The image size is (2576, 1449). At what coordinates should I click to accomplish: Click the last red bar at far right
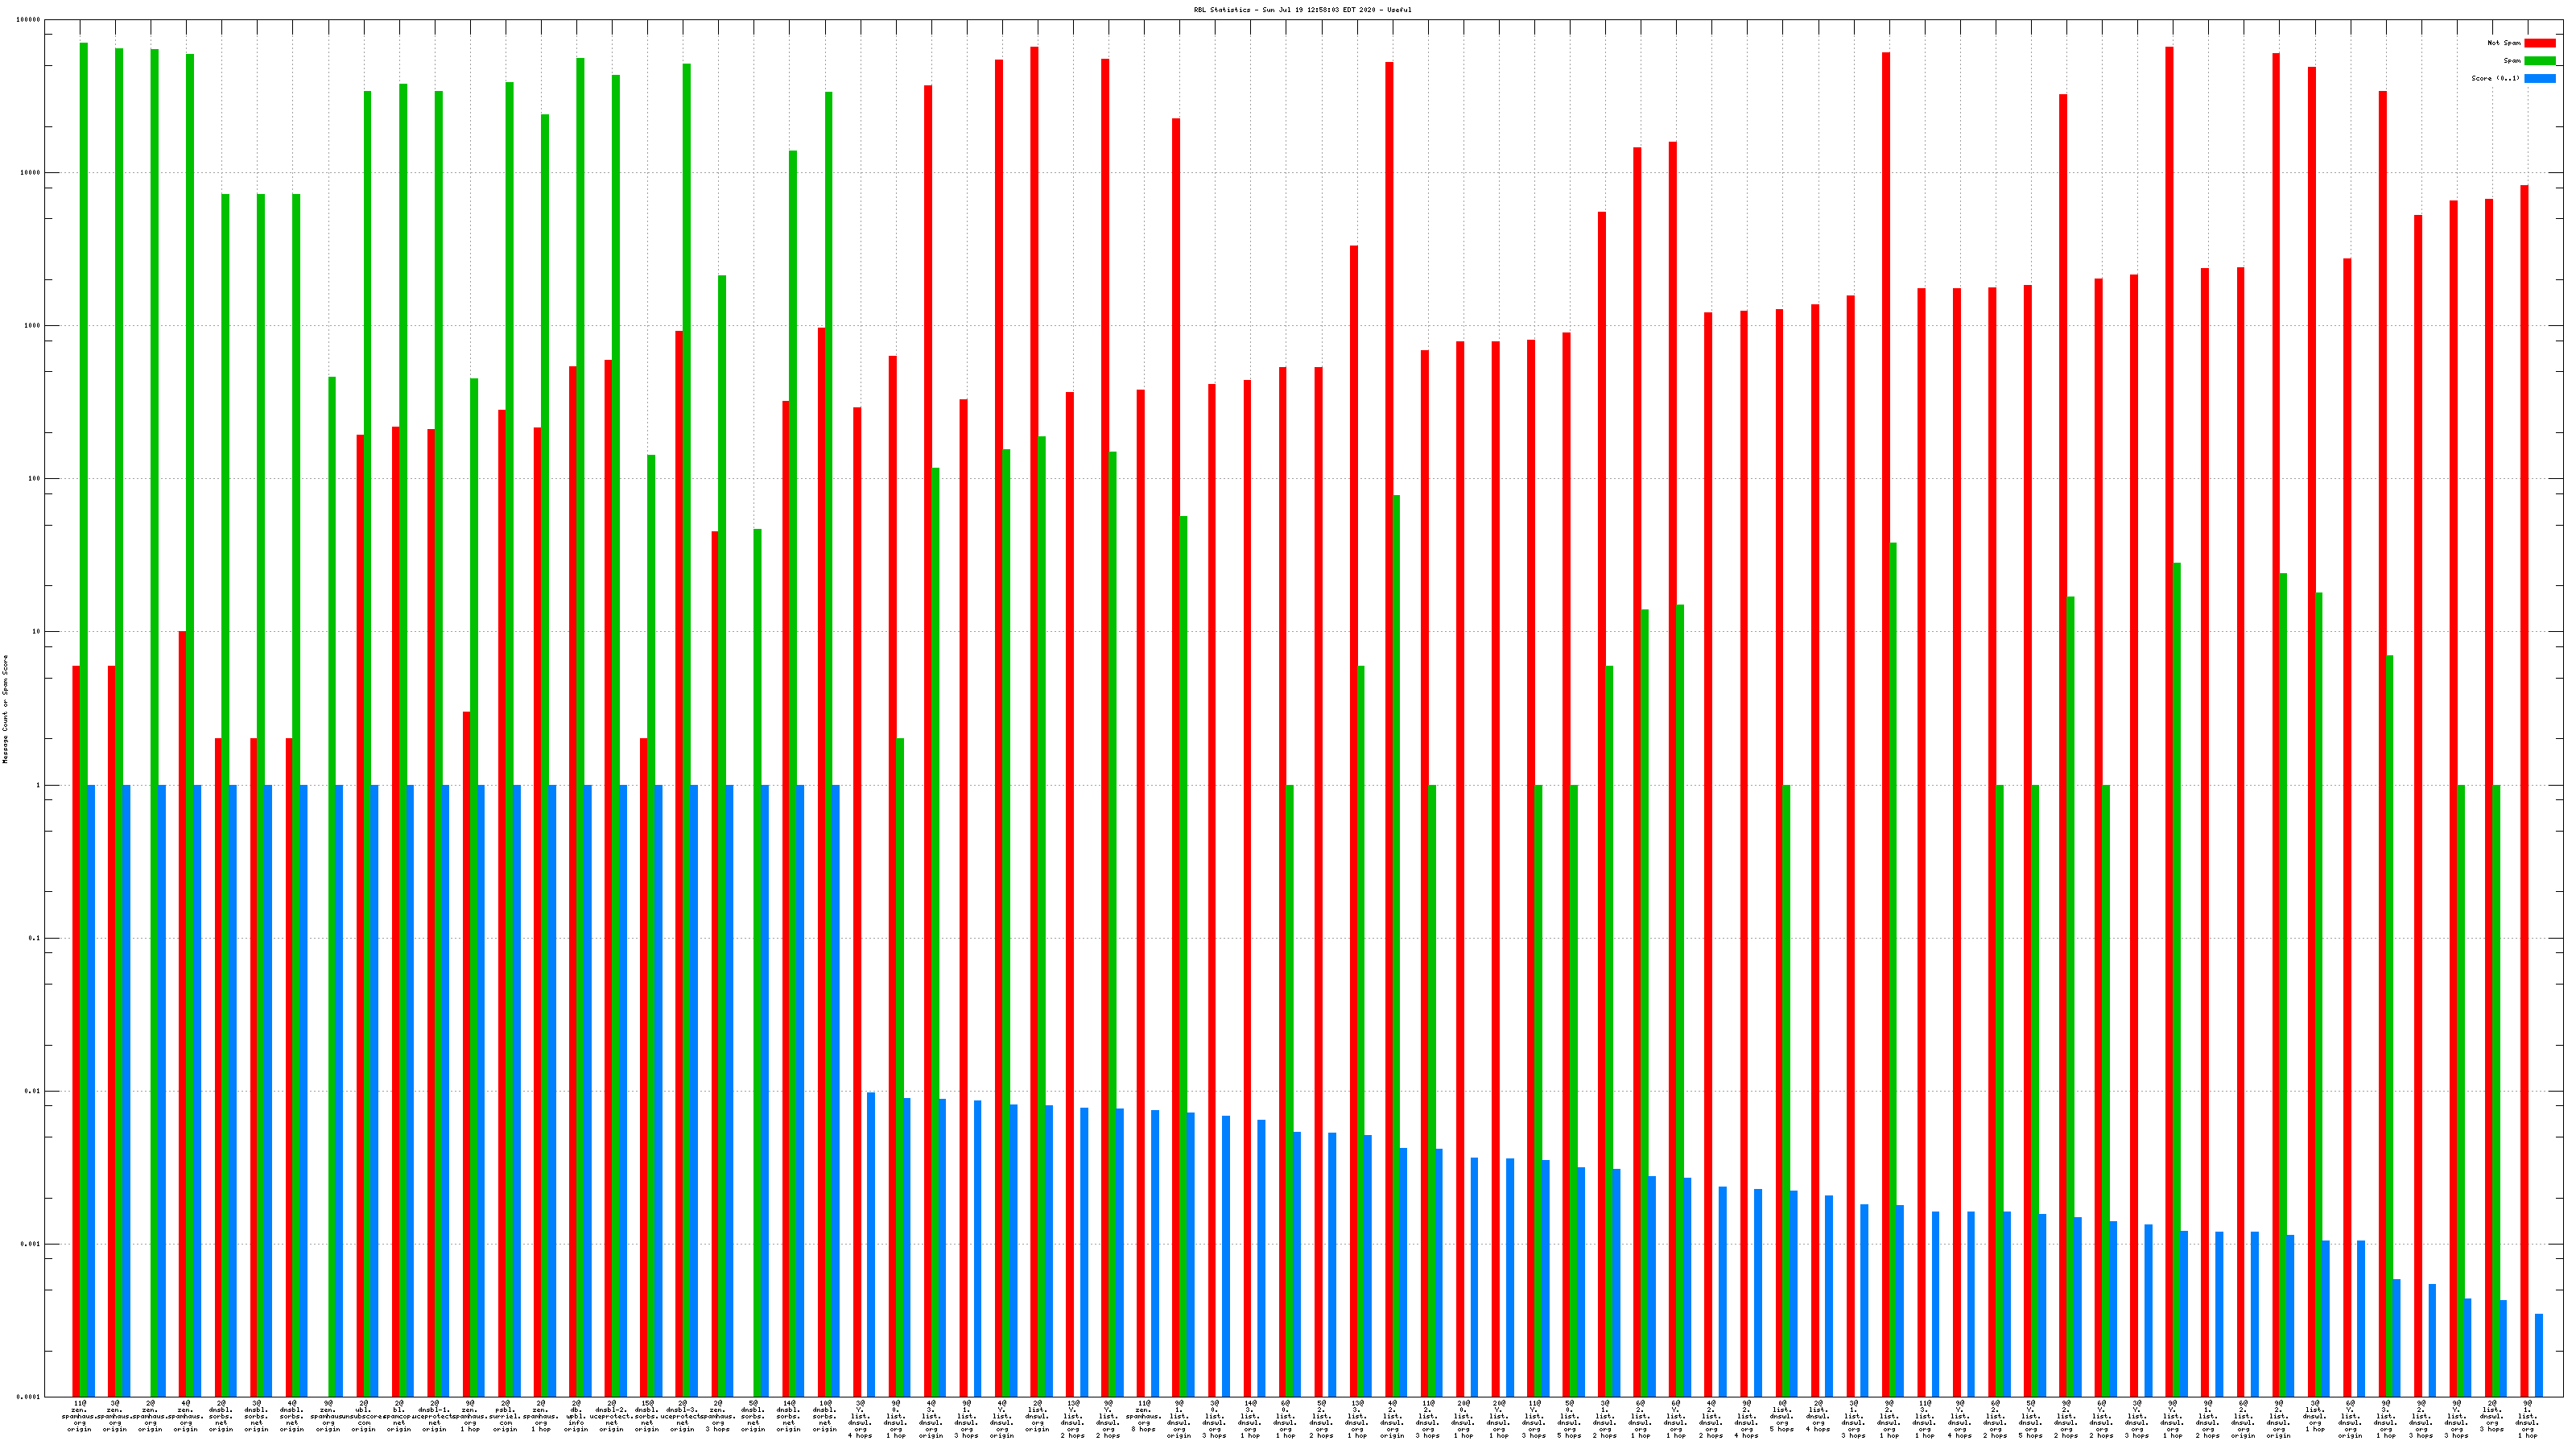[x=2524, y=700]
